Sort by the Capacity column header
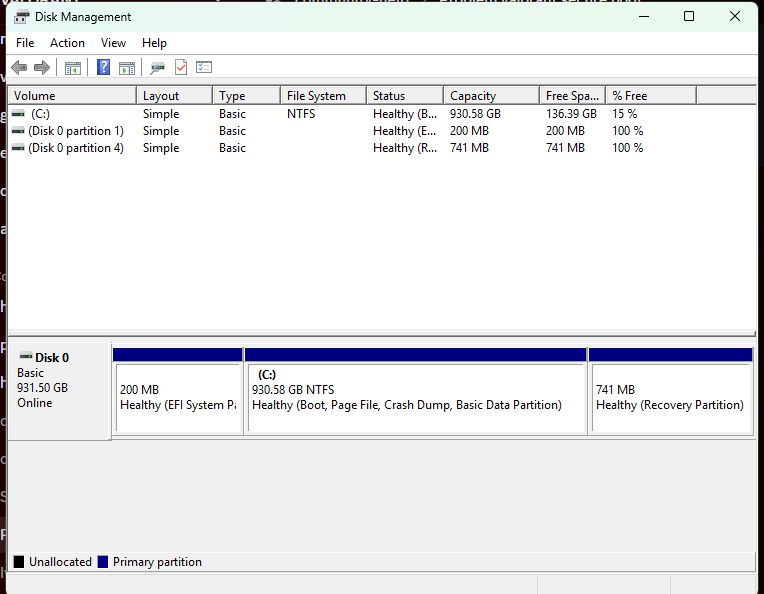This screenshot has height=594, width=764. click(491, 96)
